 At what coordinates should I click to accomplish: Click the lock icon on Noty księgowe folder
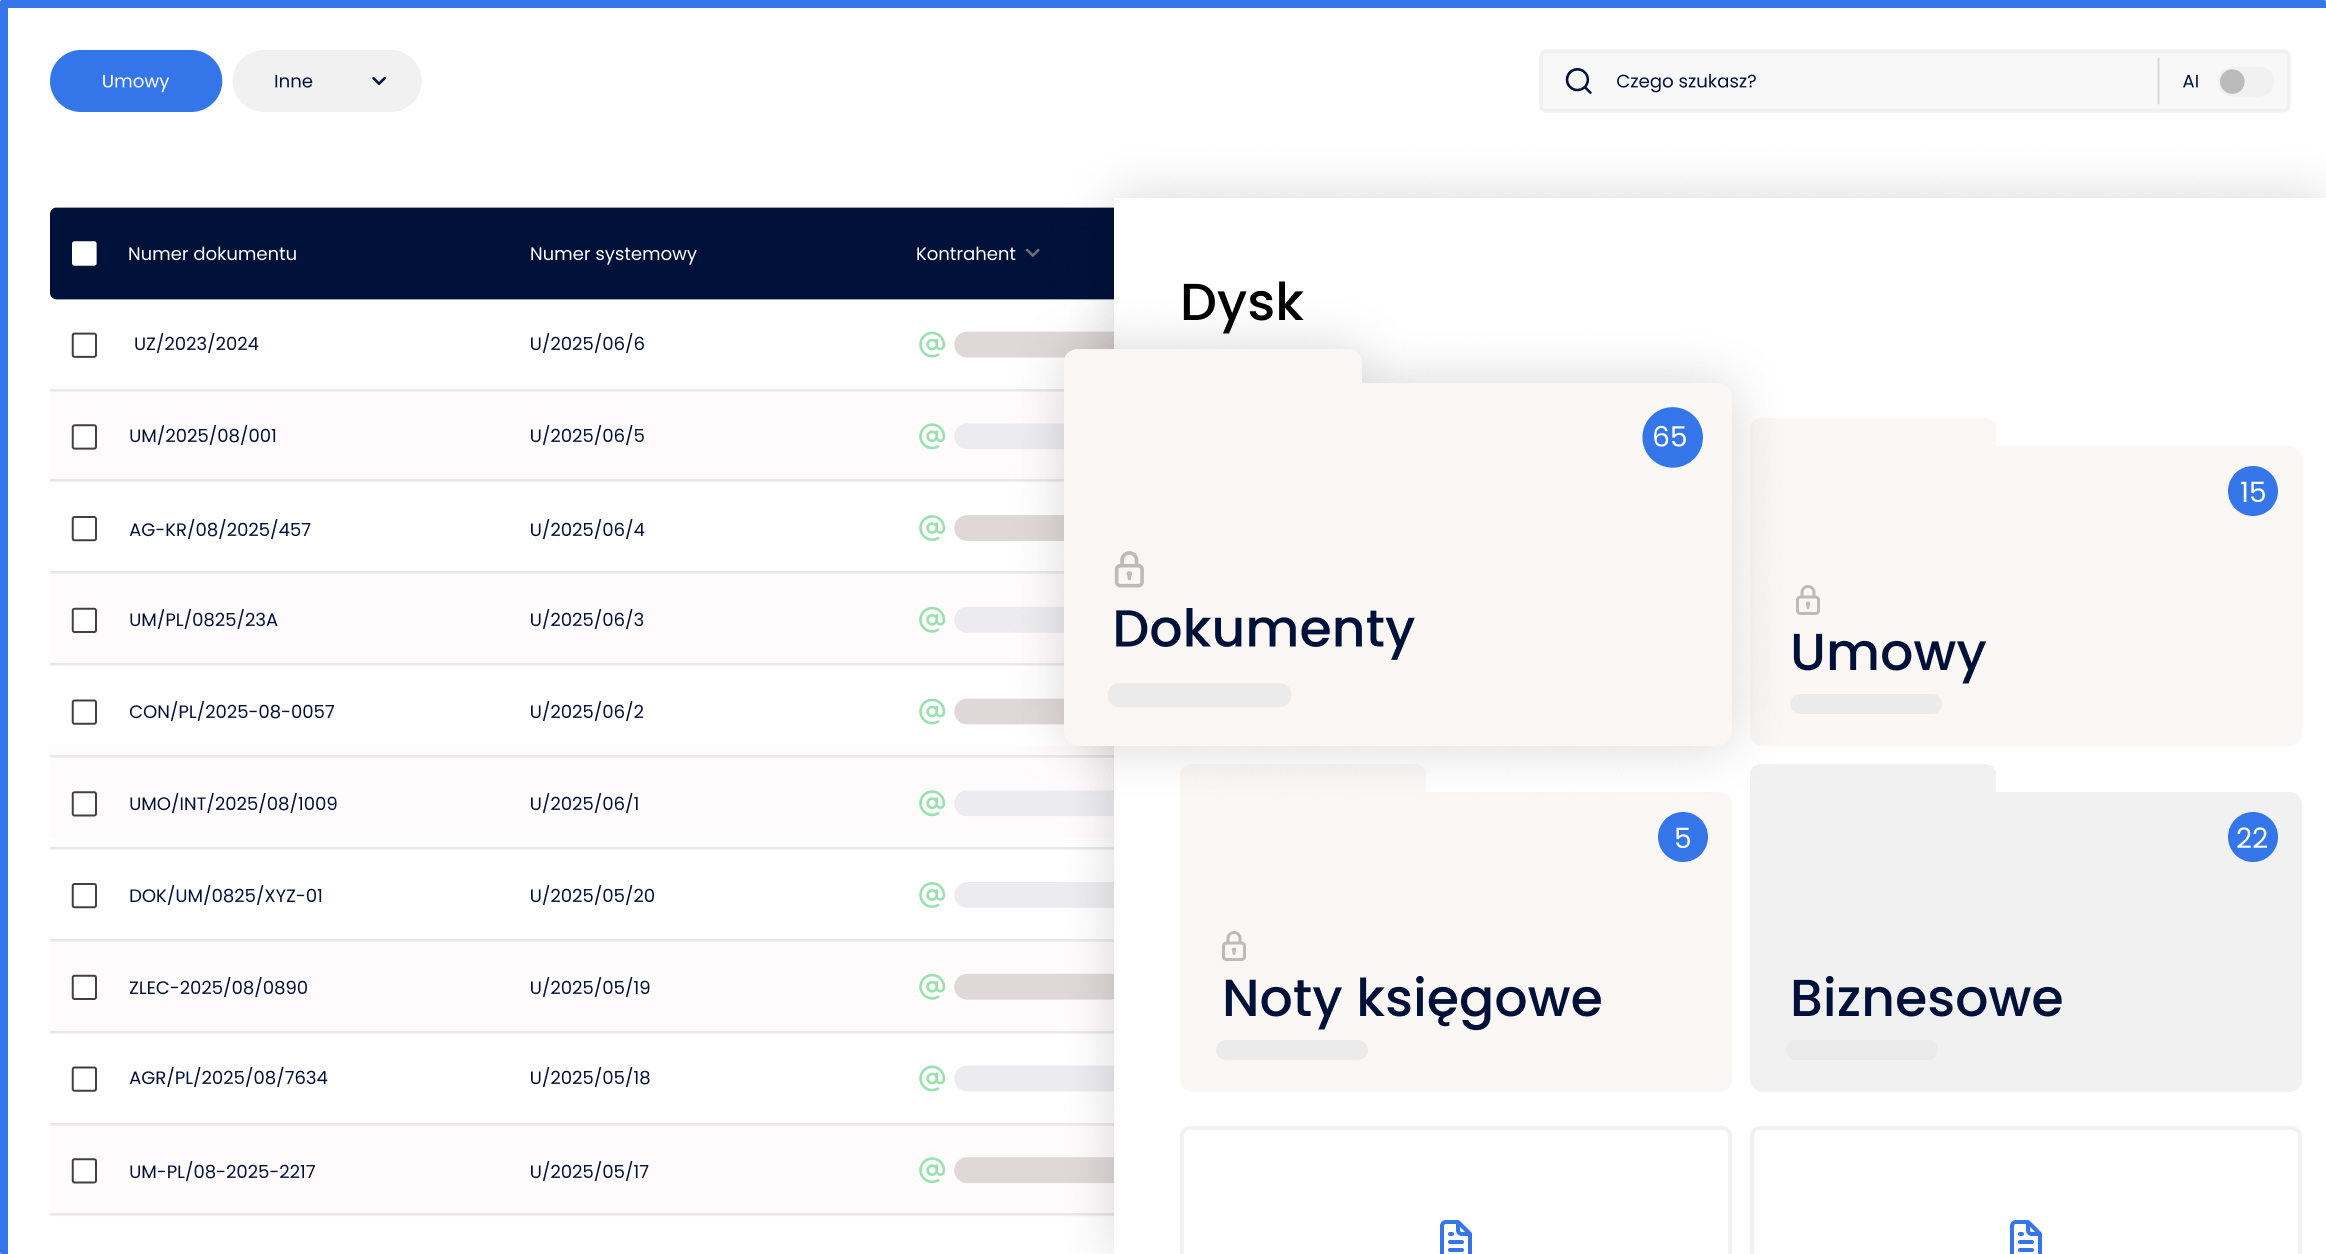[x=1234, y=945]
